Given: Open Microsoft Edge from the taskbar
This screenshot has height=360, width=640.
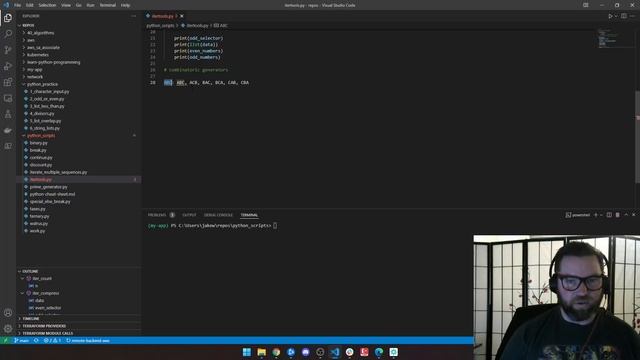Looking at the screenshot, I should pyautogui.click(x=379, y=352).
